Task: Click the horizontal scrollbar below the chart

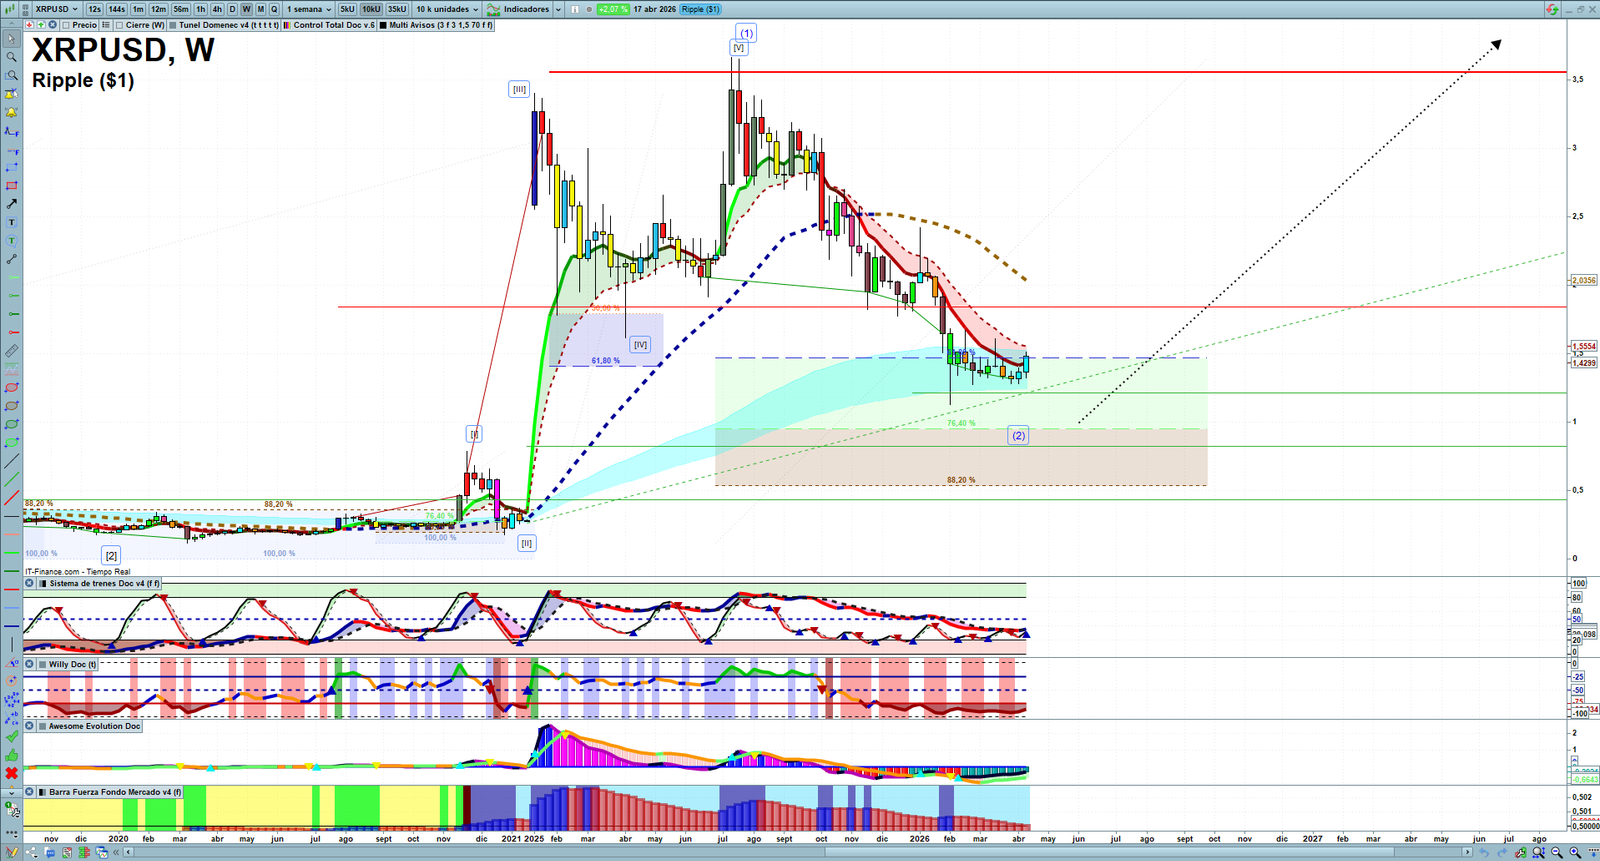Action: click(x=796, y=852)
